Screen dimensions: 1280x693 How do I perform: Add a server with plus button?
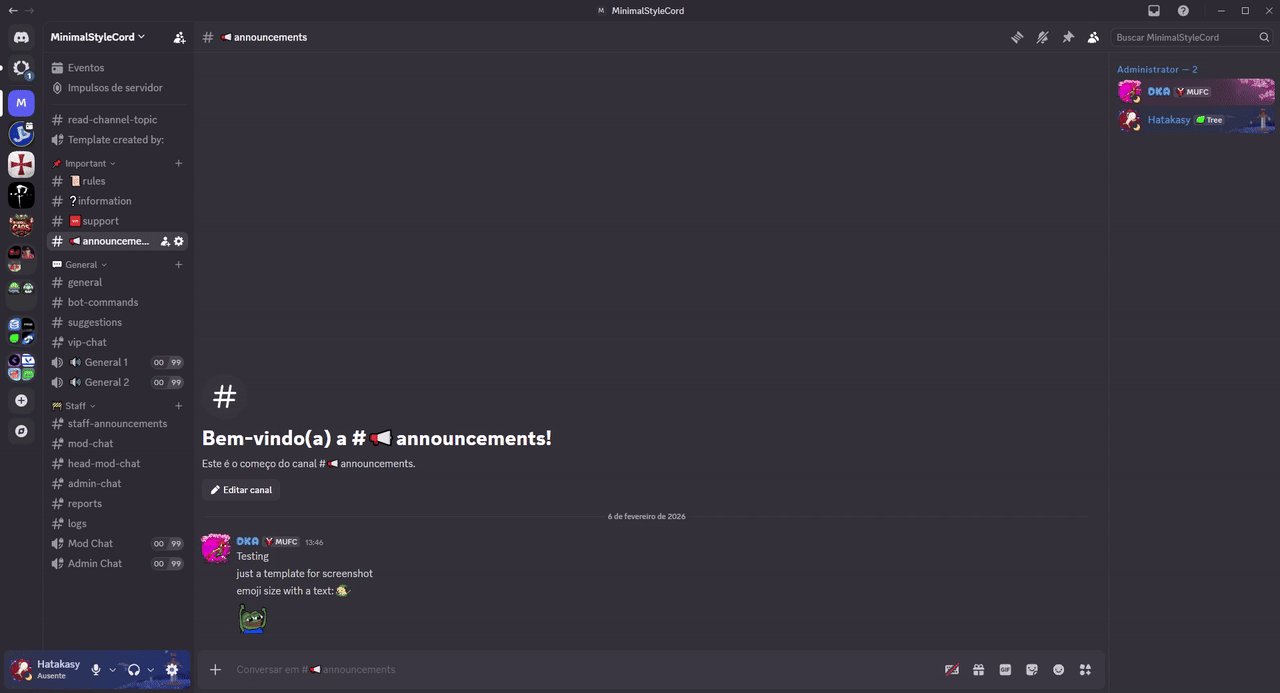21,400
